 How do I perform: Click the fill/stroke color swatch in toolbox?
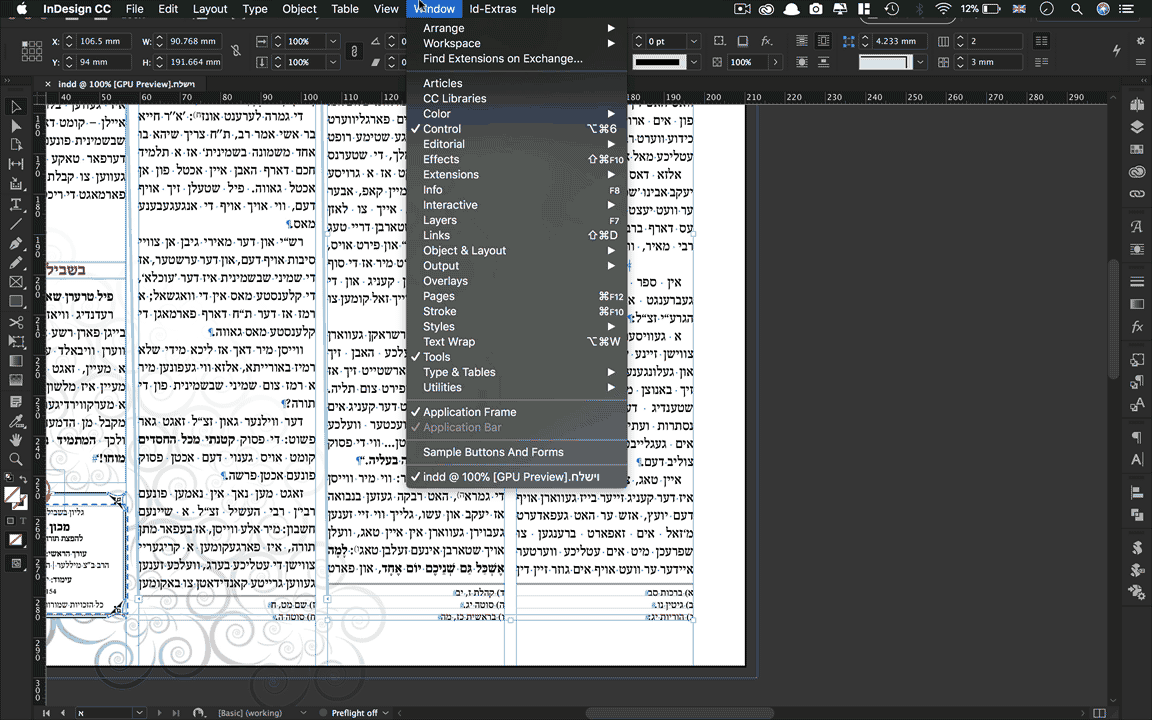coord(13,494)
